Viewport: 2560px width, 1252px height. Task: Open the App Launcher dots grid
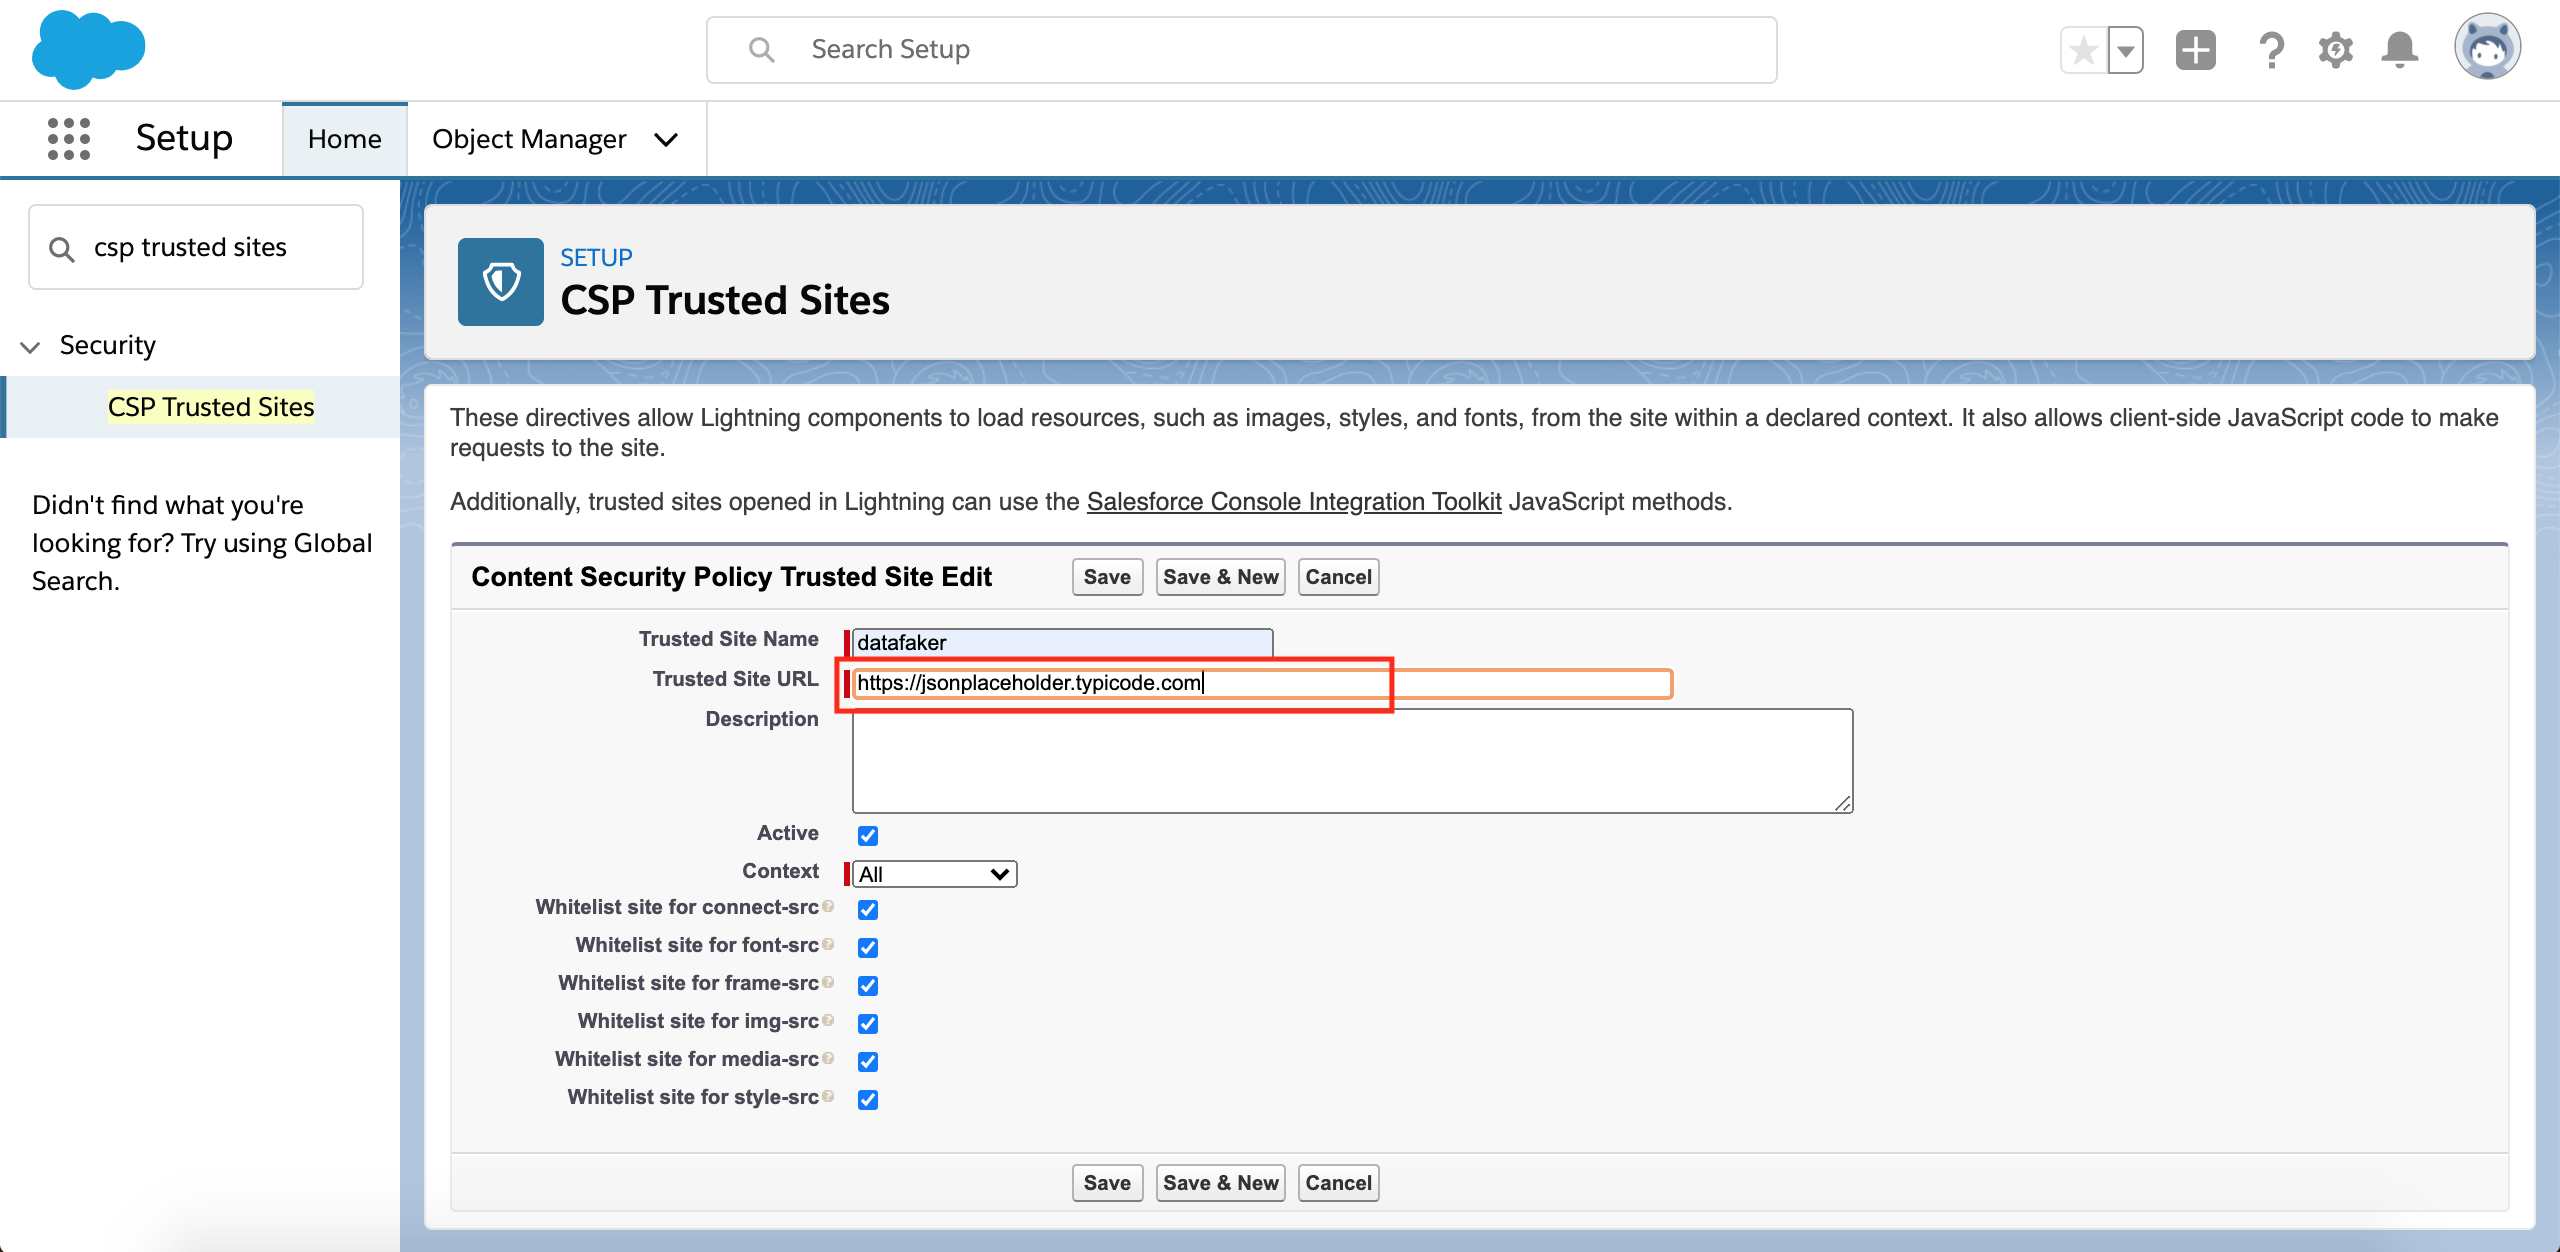[69, 138]
